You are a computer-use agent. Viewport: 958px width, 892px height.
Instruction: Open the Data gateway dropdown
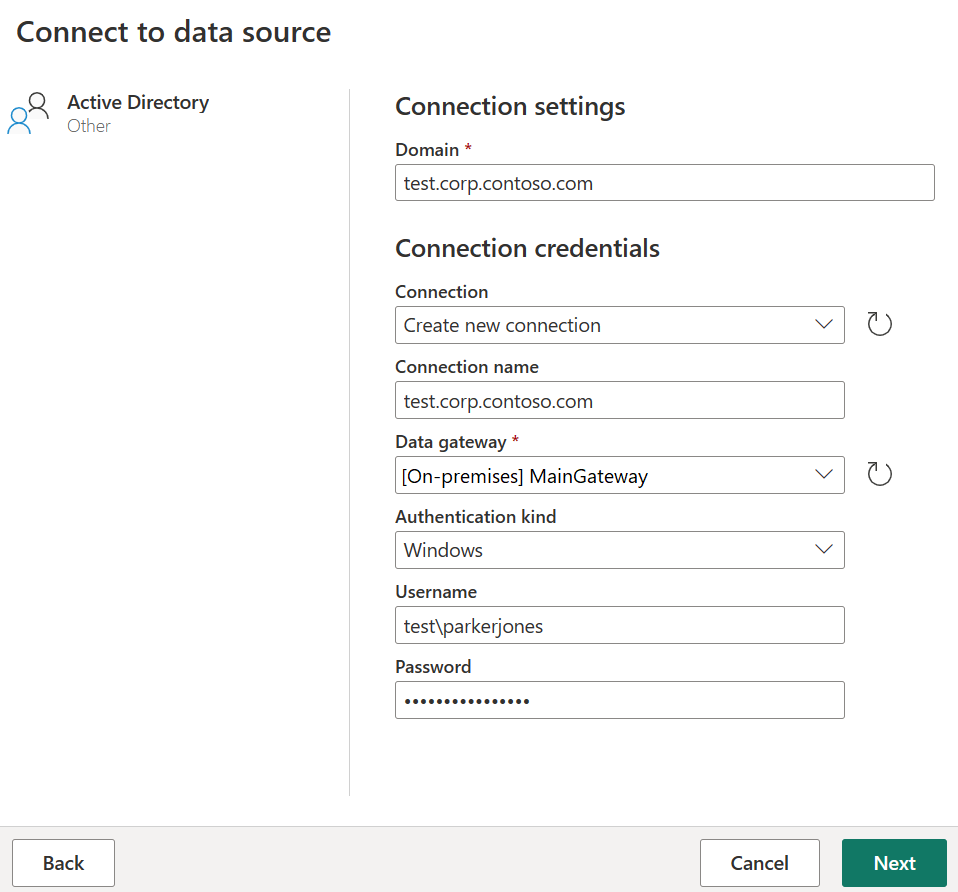(619, 475)
